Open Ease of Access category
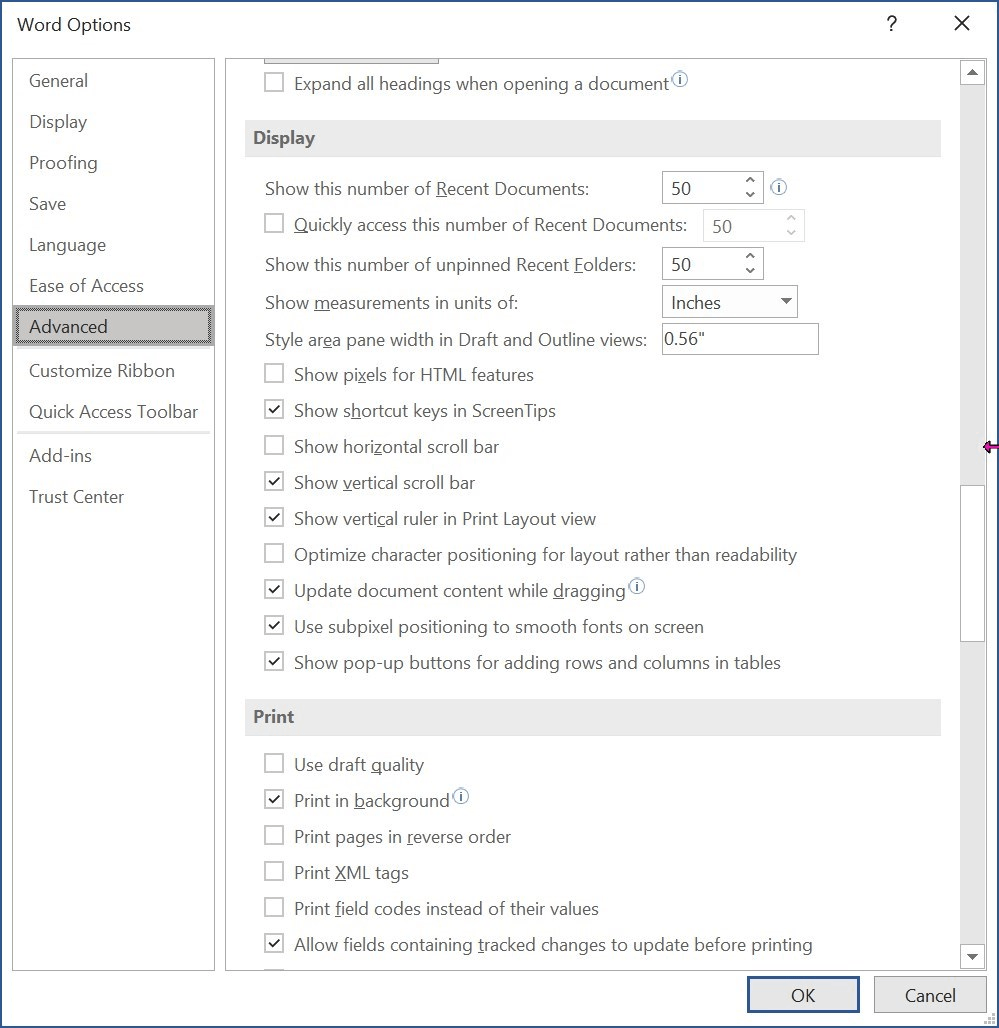 click(113, 286)
